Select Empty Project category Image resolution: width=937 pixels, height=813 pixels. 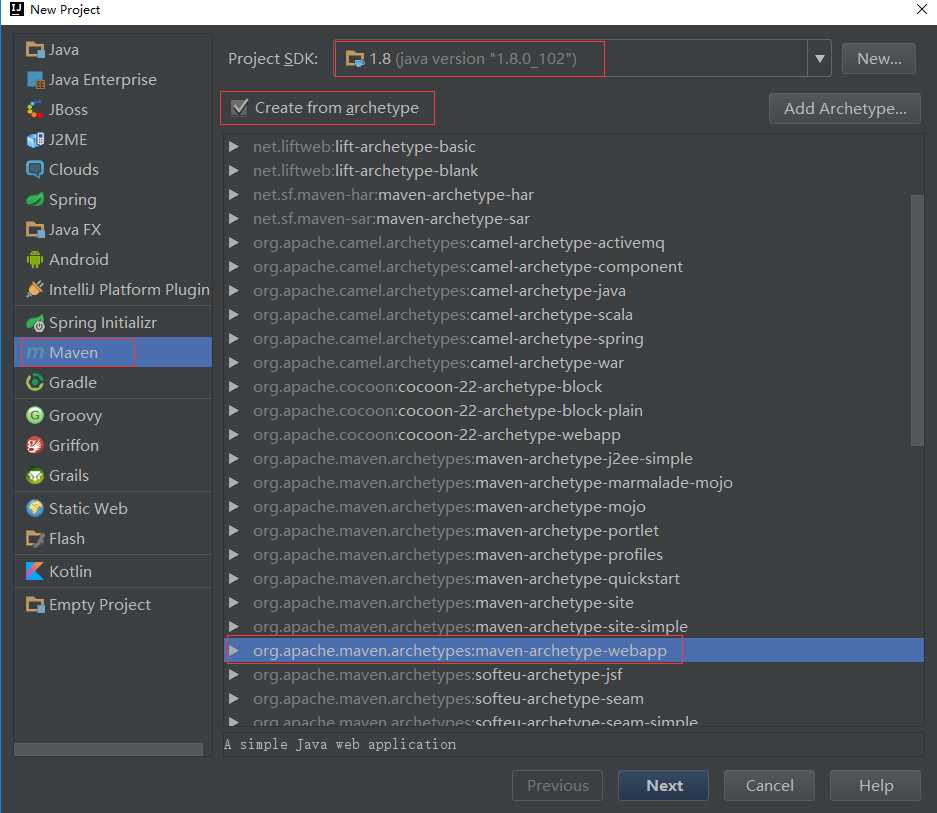coord(113,604)
